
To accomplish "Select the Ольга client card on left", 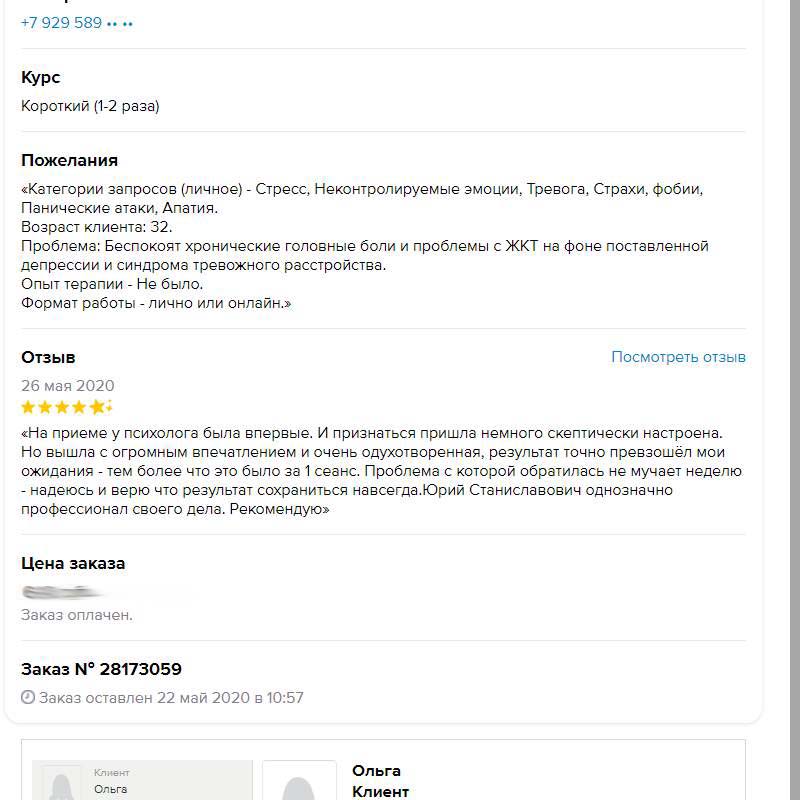I will [x=142, y=782].
